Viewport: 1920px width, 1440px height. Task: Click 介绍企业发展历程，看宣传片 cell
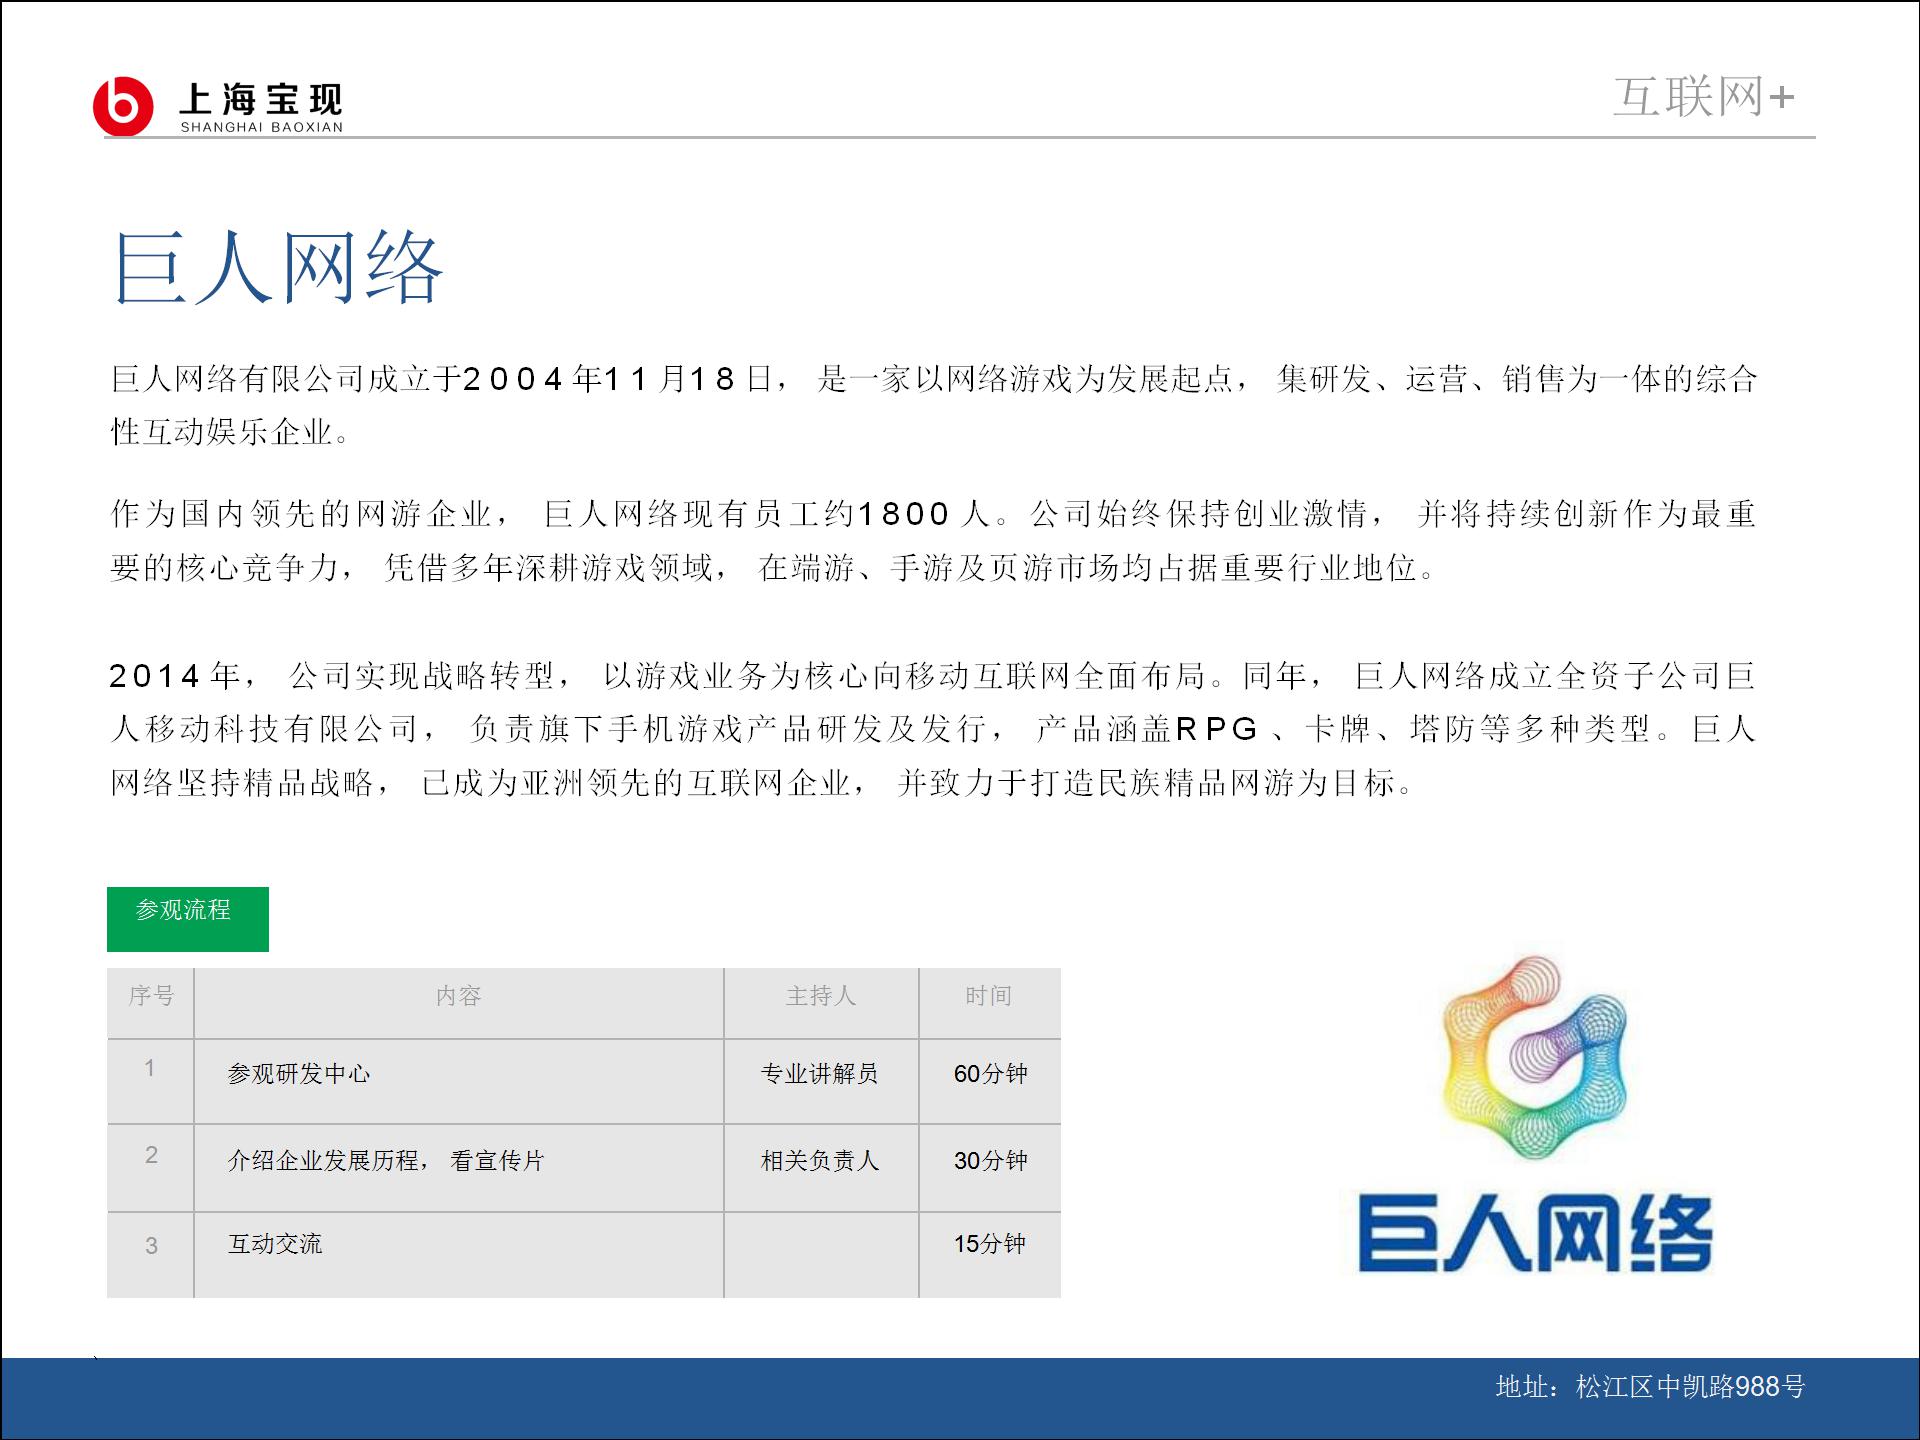coord(459,1168)
